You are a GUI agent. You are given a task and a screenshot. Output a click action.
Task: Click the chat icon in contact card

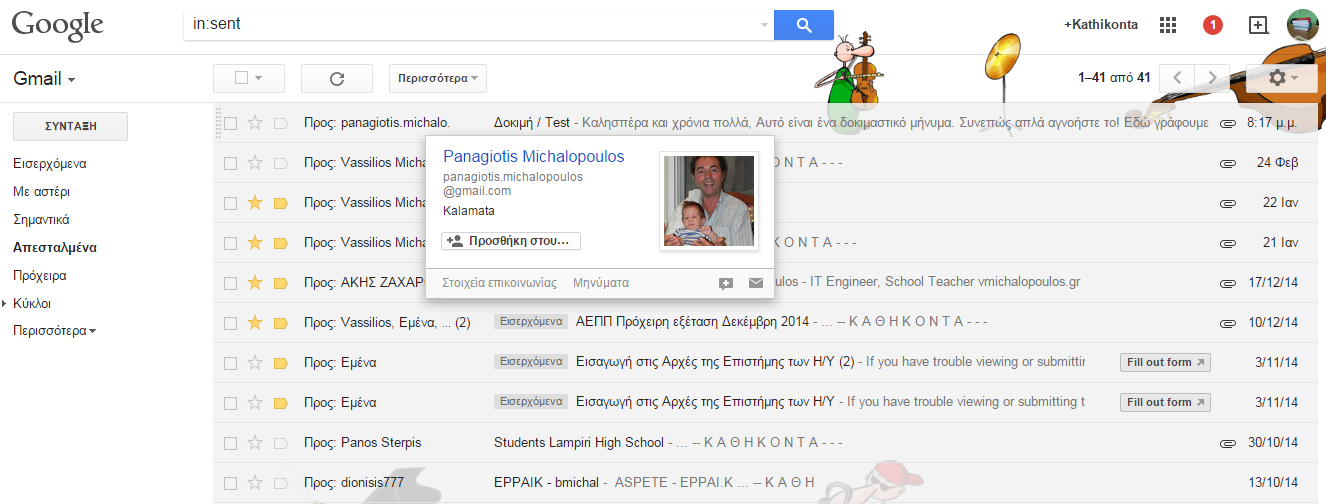726,283
